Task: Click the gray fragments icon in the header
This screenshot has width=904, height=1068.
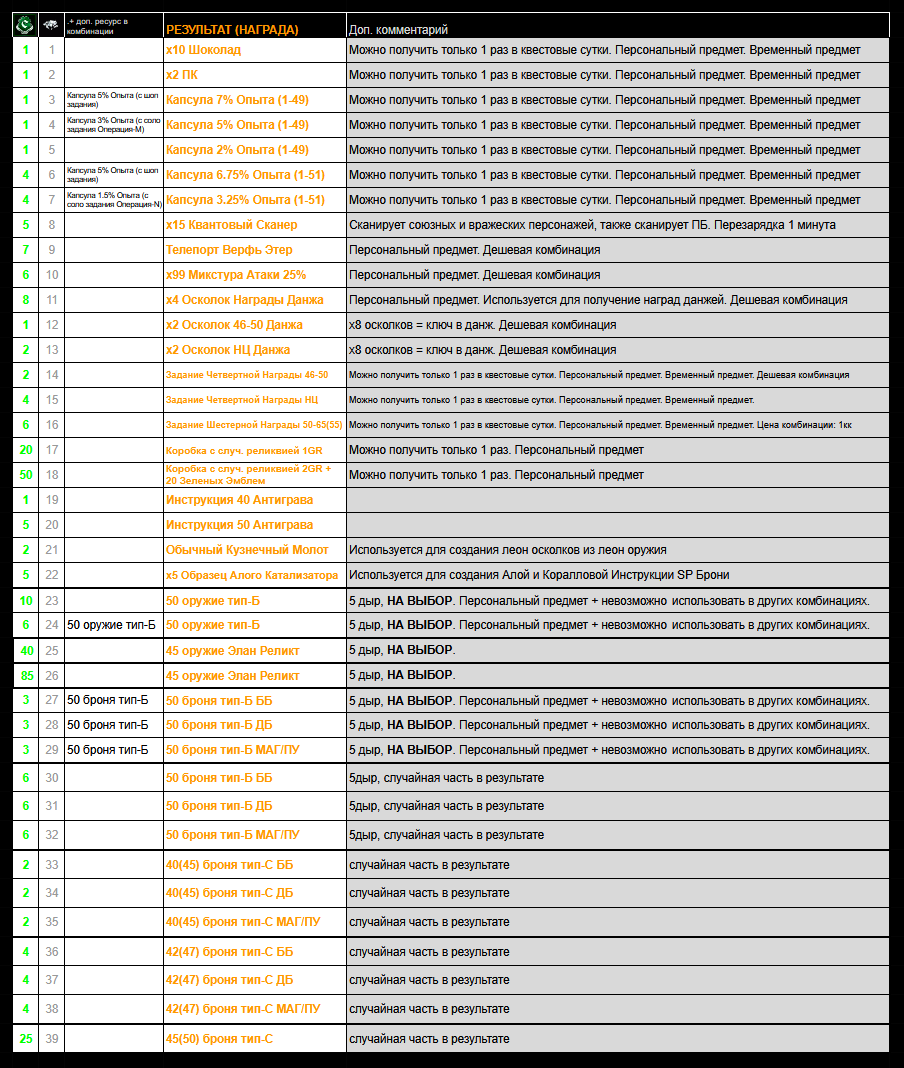Action: [x=51, y=24]
